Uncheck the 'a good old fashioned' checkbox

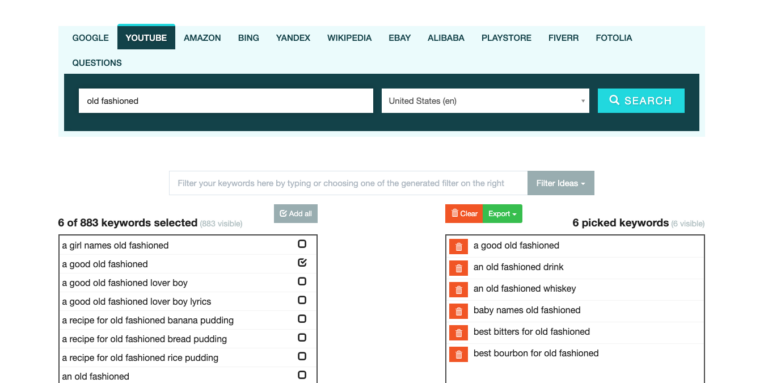click(302, 263)
